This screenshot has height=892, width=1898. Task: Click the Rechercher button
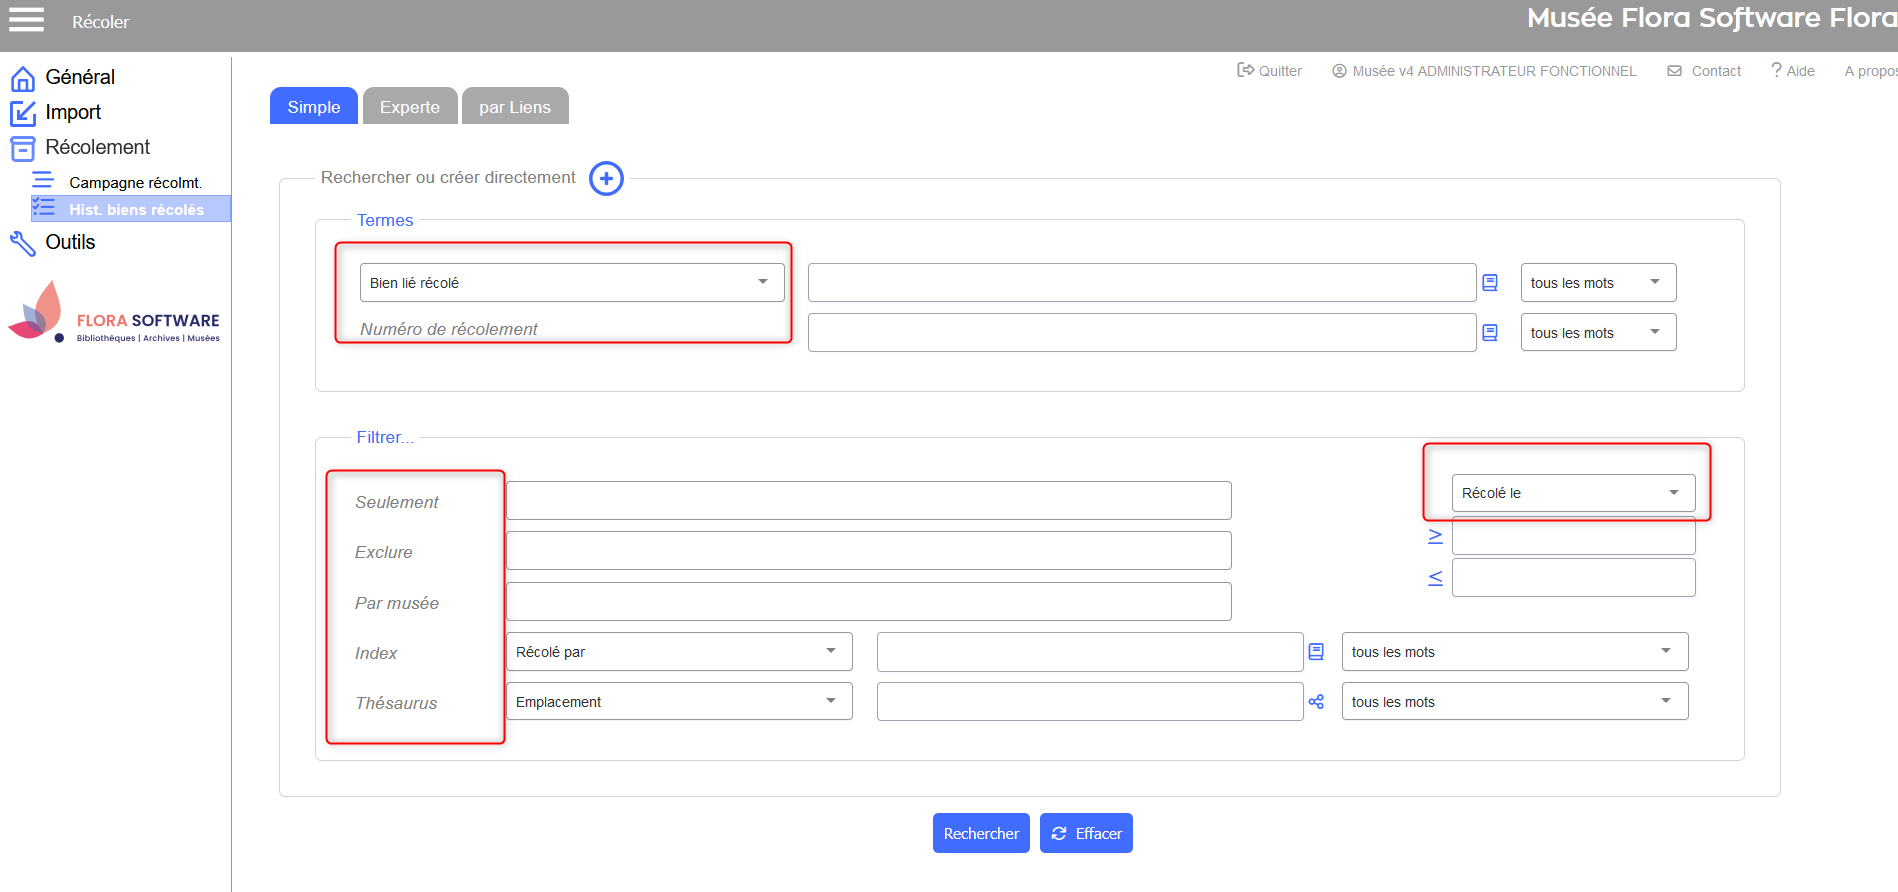tap(980, 833)
